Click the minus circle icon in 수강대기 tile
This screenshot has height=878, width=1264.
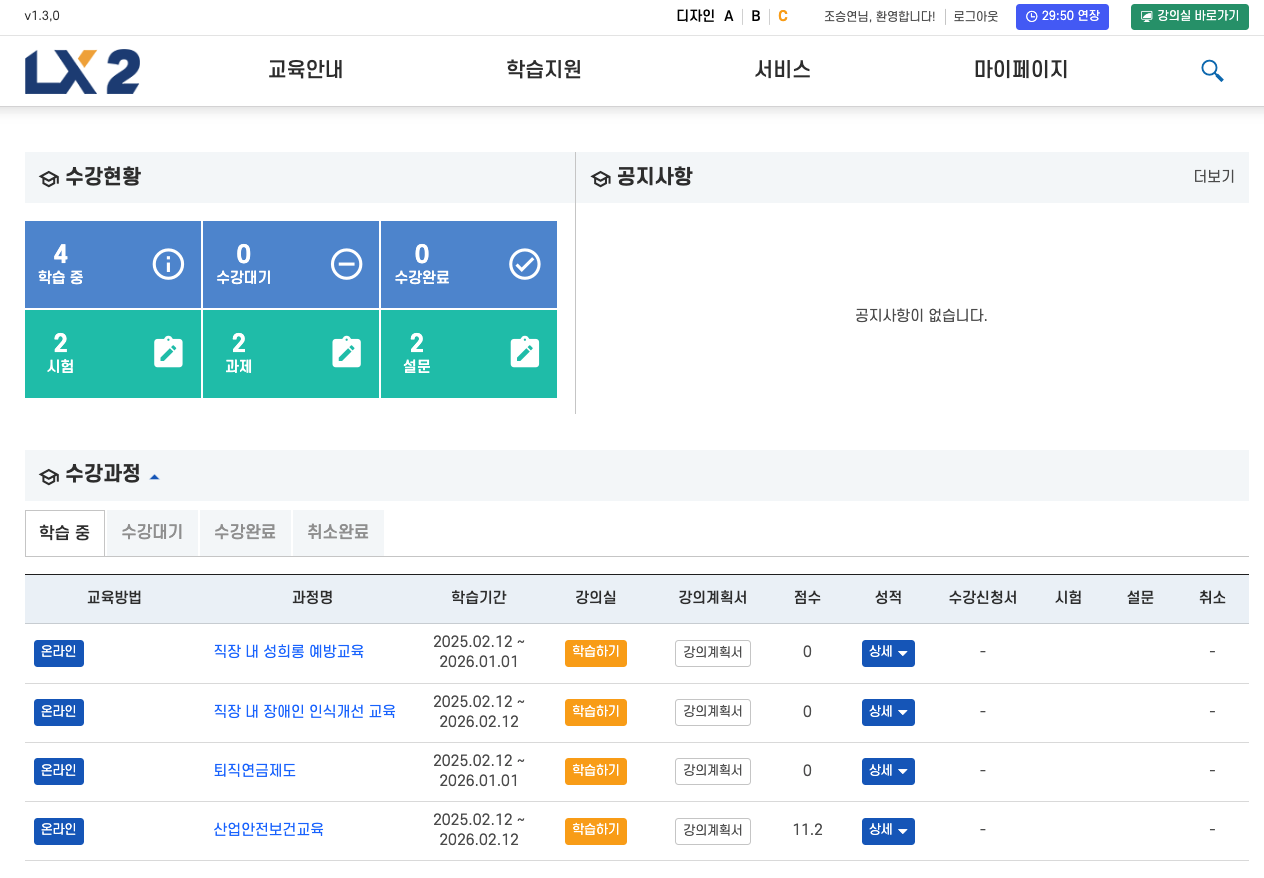[346, 264]
